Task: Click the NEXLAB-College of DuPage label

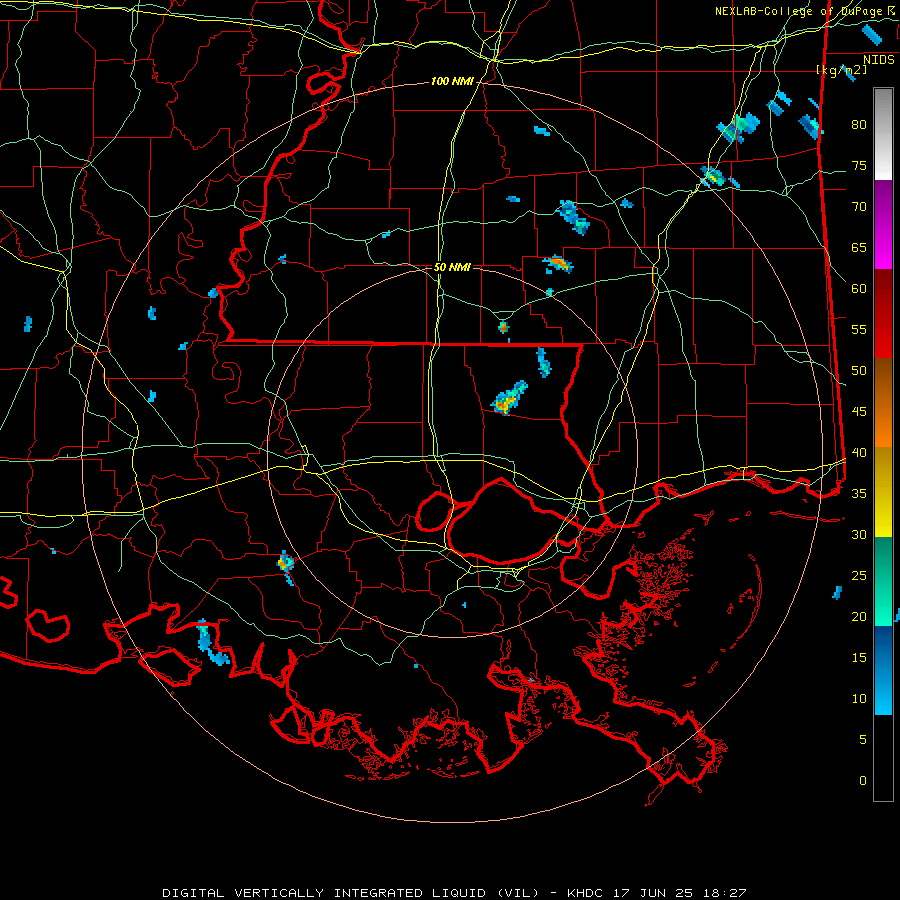Action: click(798, 11)
